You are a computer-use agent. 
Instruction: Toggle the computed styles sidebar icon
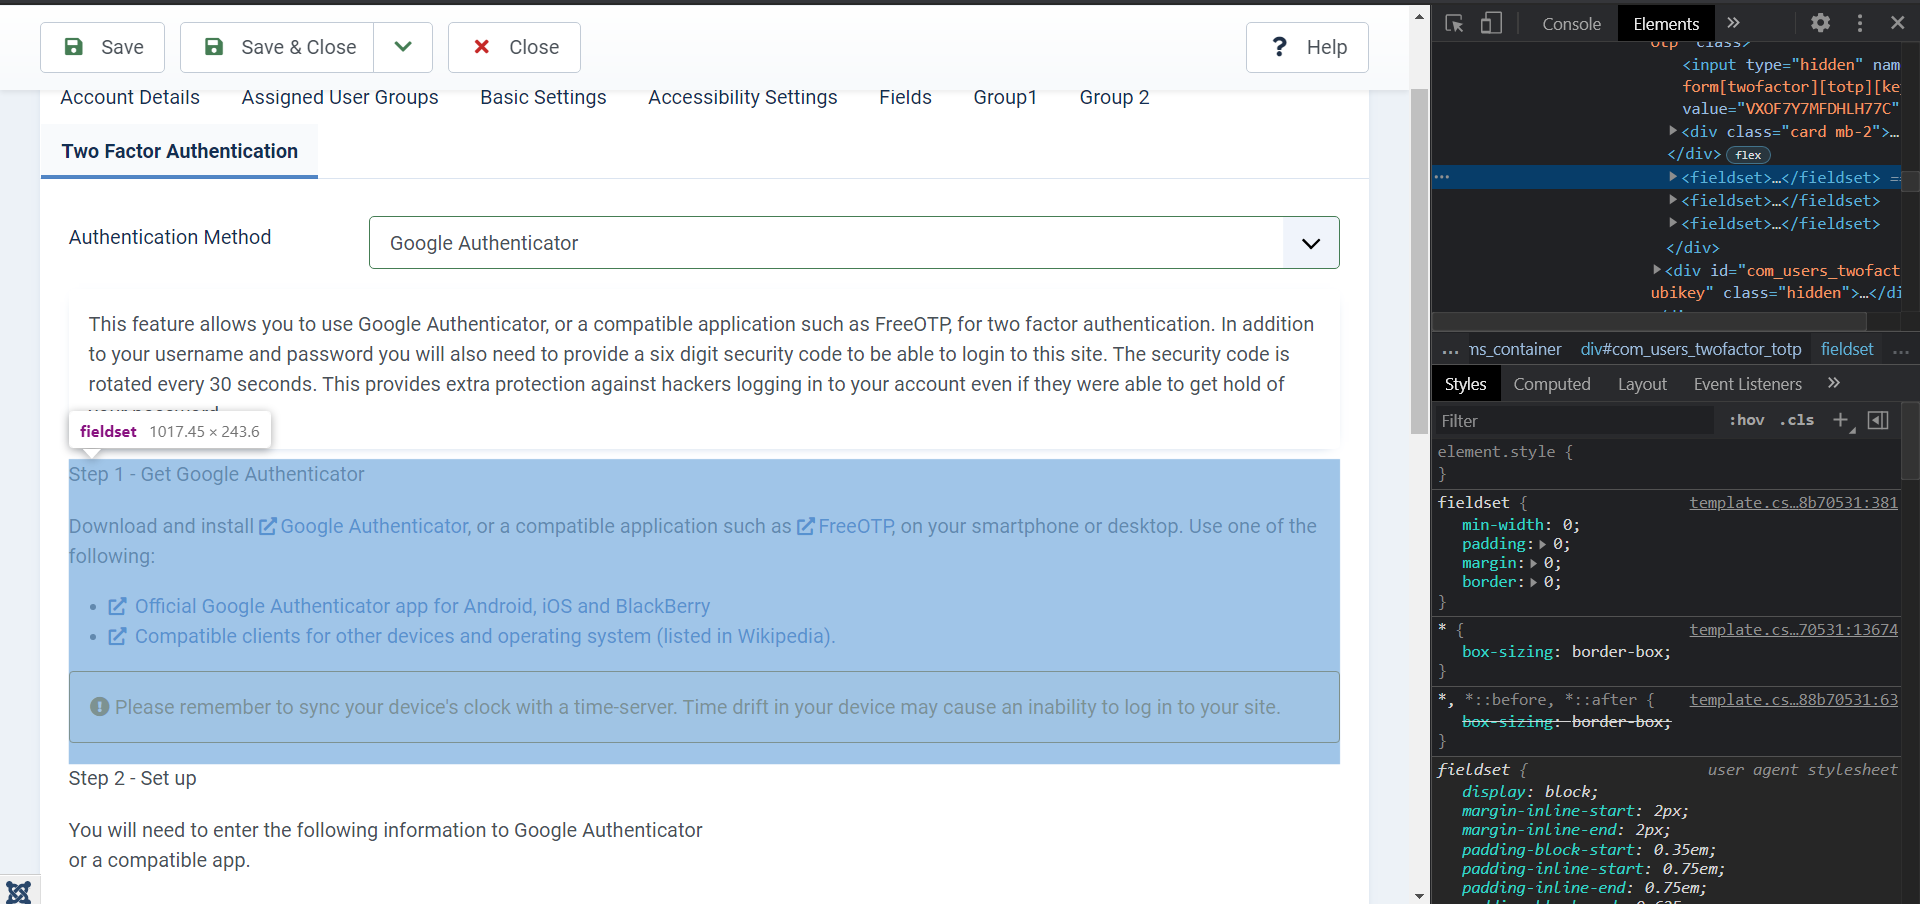[1878, 420]
